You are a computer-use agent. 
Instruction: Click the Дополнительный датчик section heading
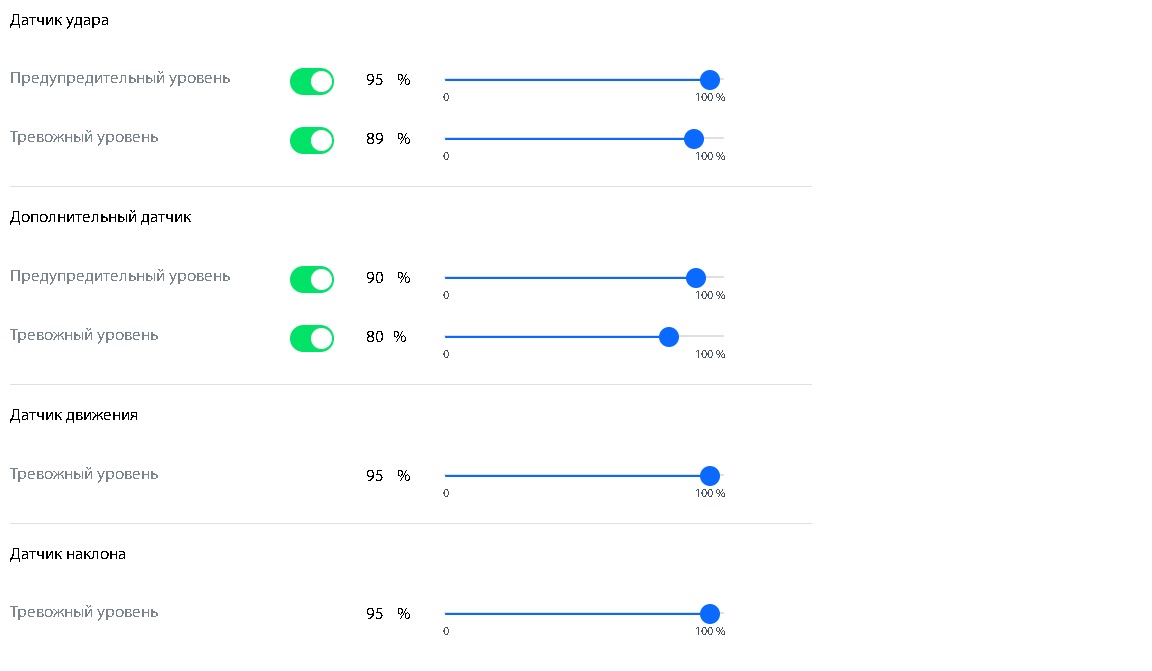click(100, 217)
